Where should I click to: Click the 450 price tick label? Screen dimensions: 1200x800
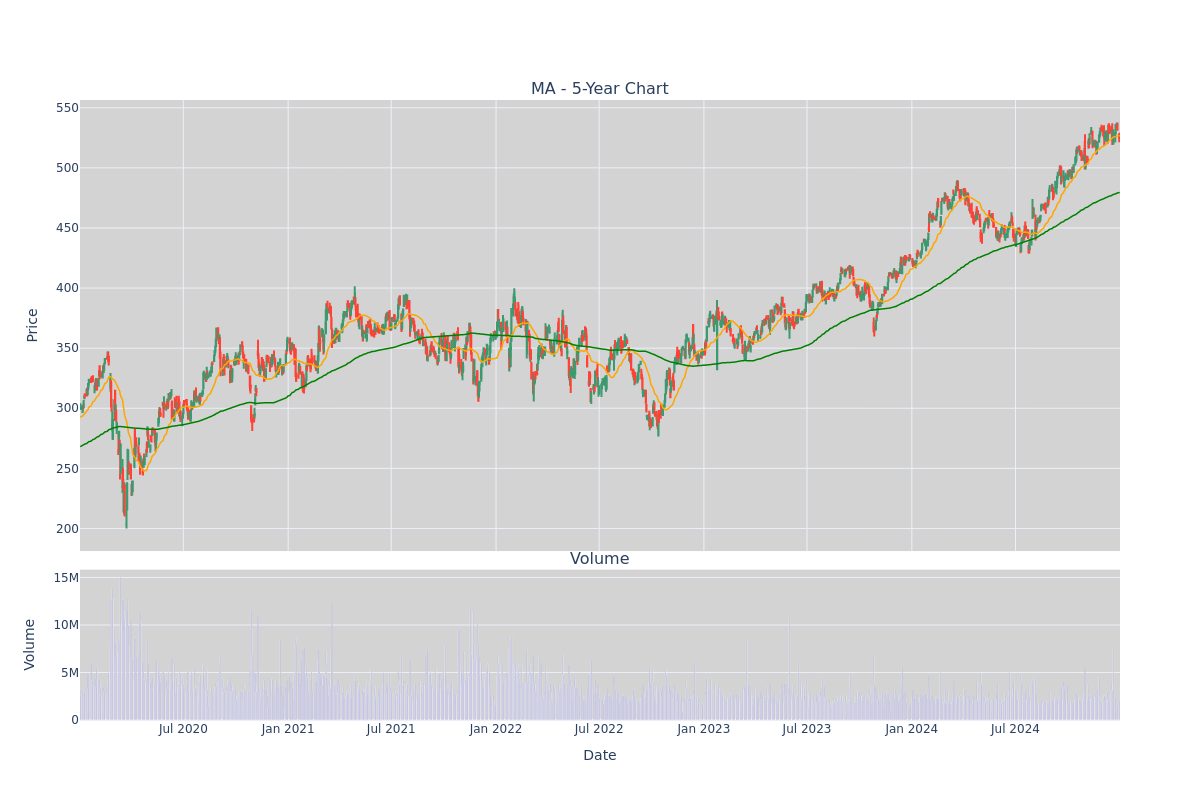(67, 228)
